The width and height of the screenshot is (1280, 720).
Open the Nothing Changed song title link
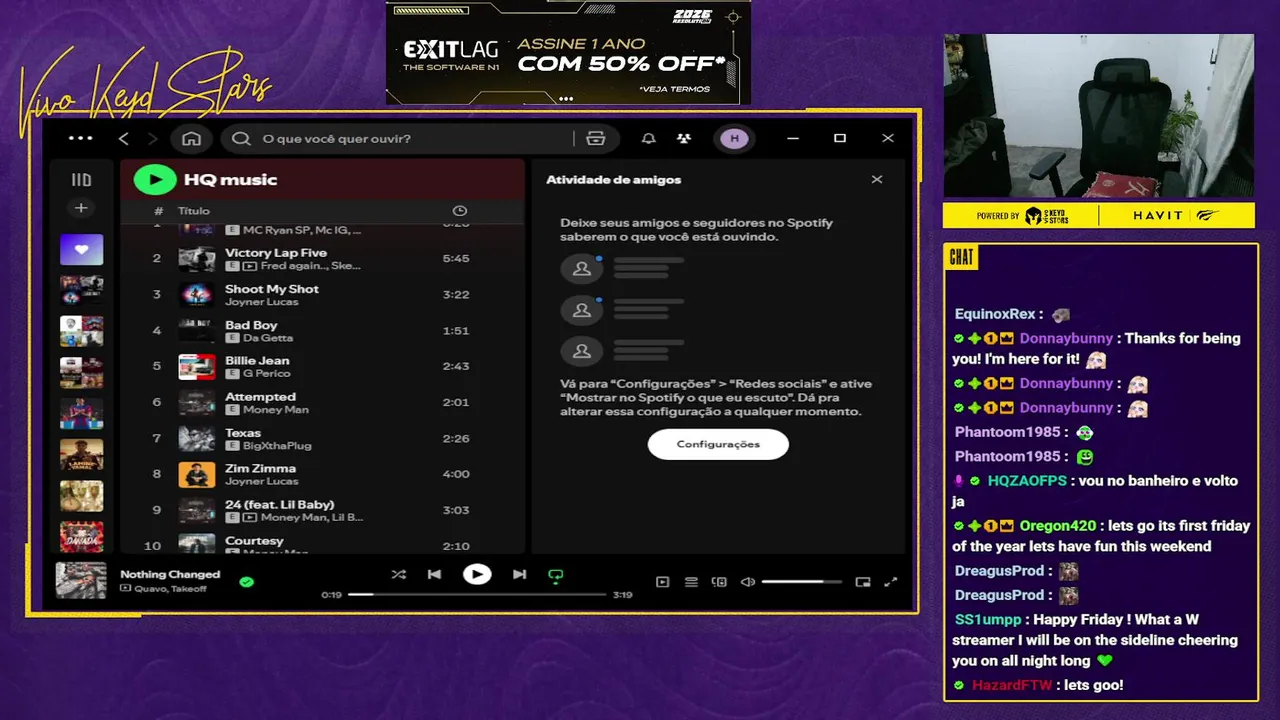point(170,574)
